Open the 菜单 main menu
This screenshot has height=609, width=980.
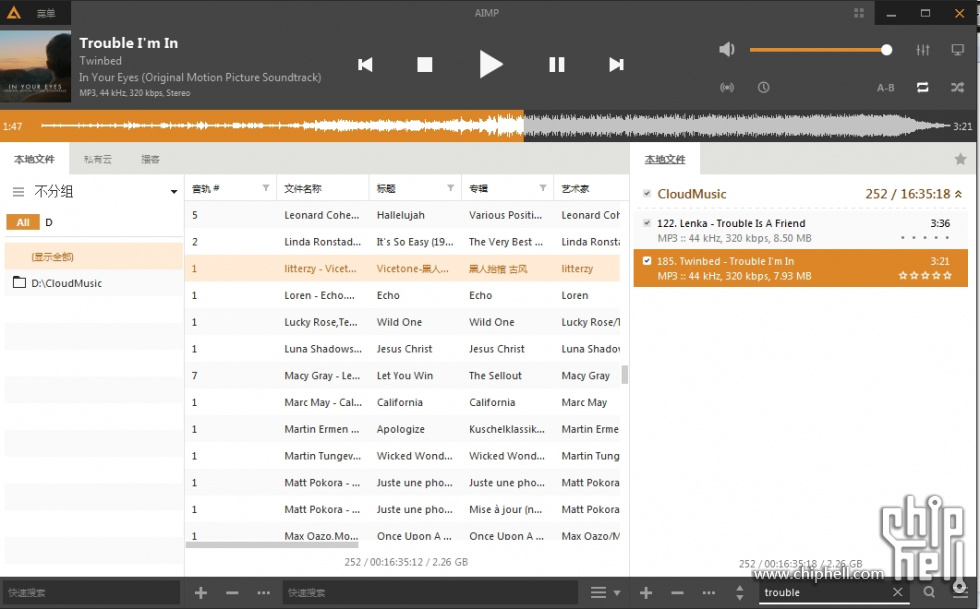46,13
